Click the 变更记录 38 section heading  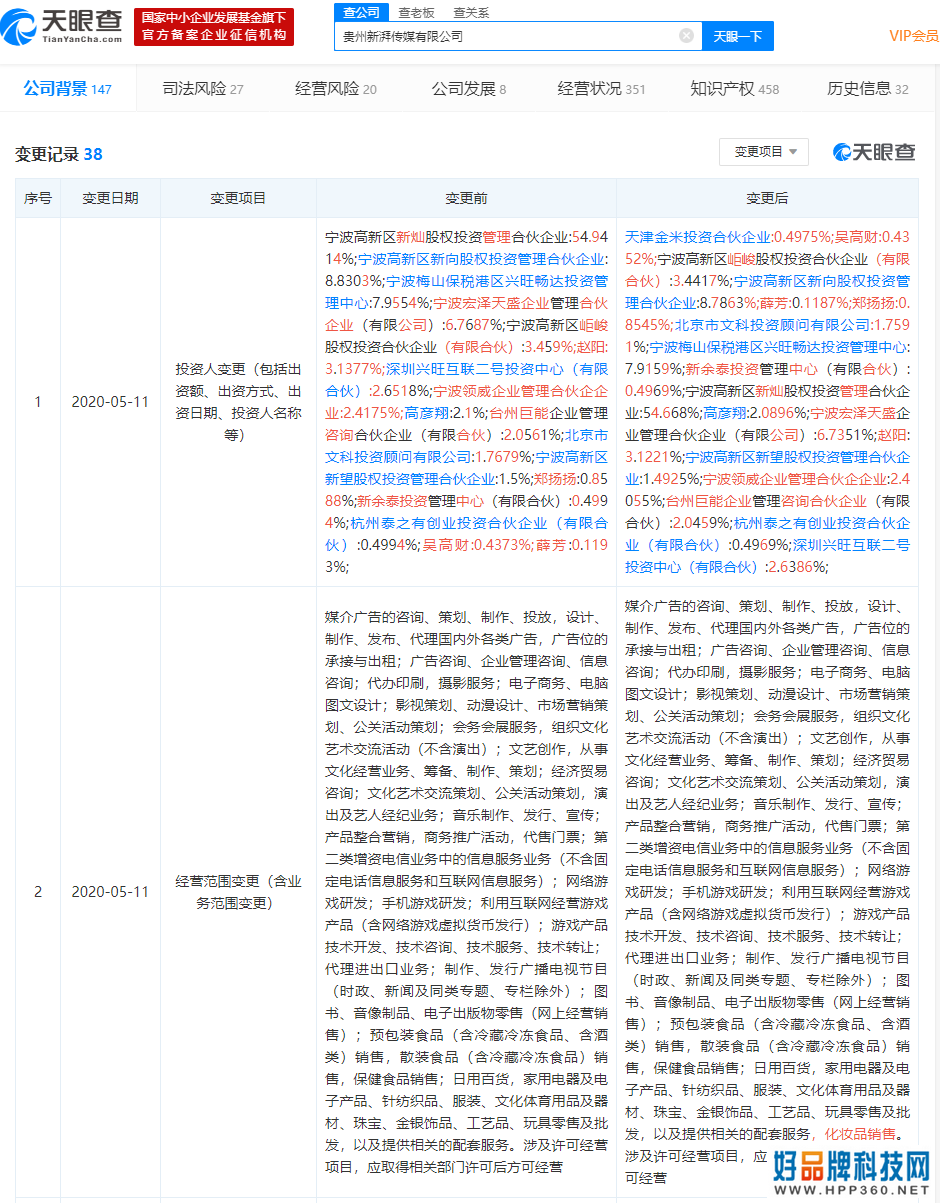tap(59, 154)
